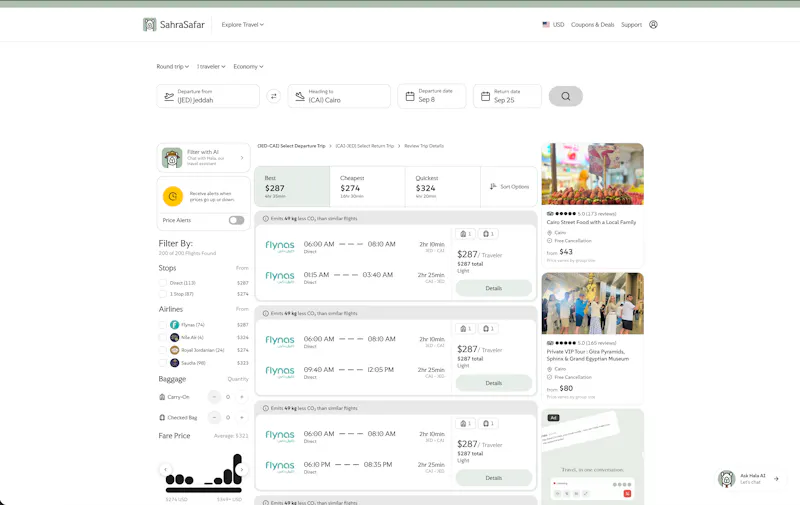The image size is (800, 505).
Task: Click the CO2 info icon on first flight card
Action: [x=265, y=218]
